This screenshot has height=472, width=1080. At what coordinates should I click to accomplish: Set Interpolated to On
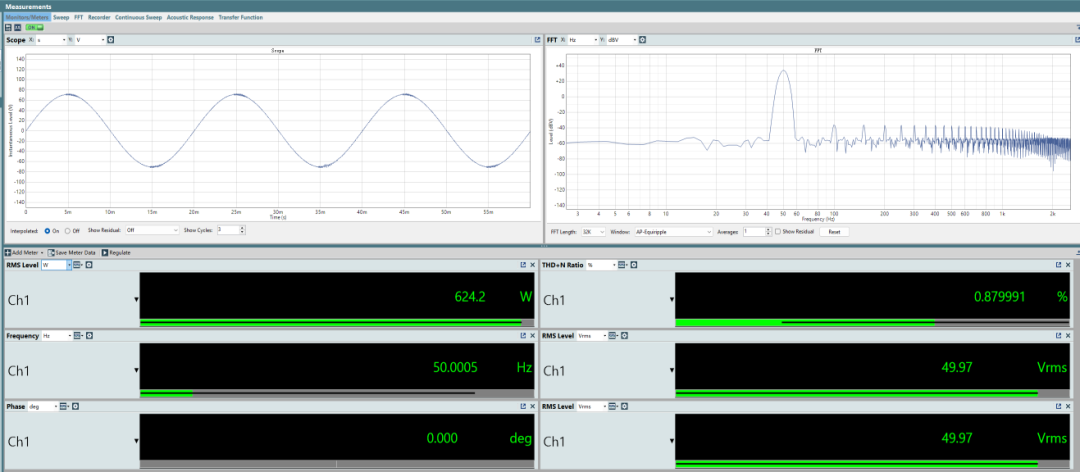coord(47,230)
